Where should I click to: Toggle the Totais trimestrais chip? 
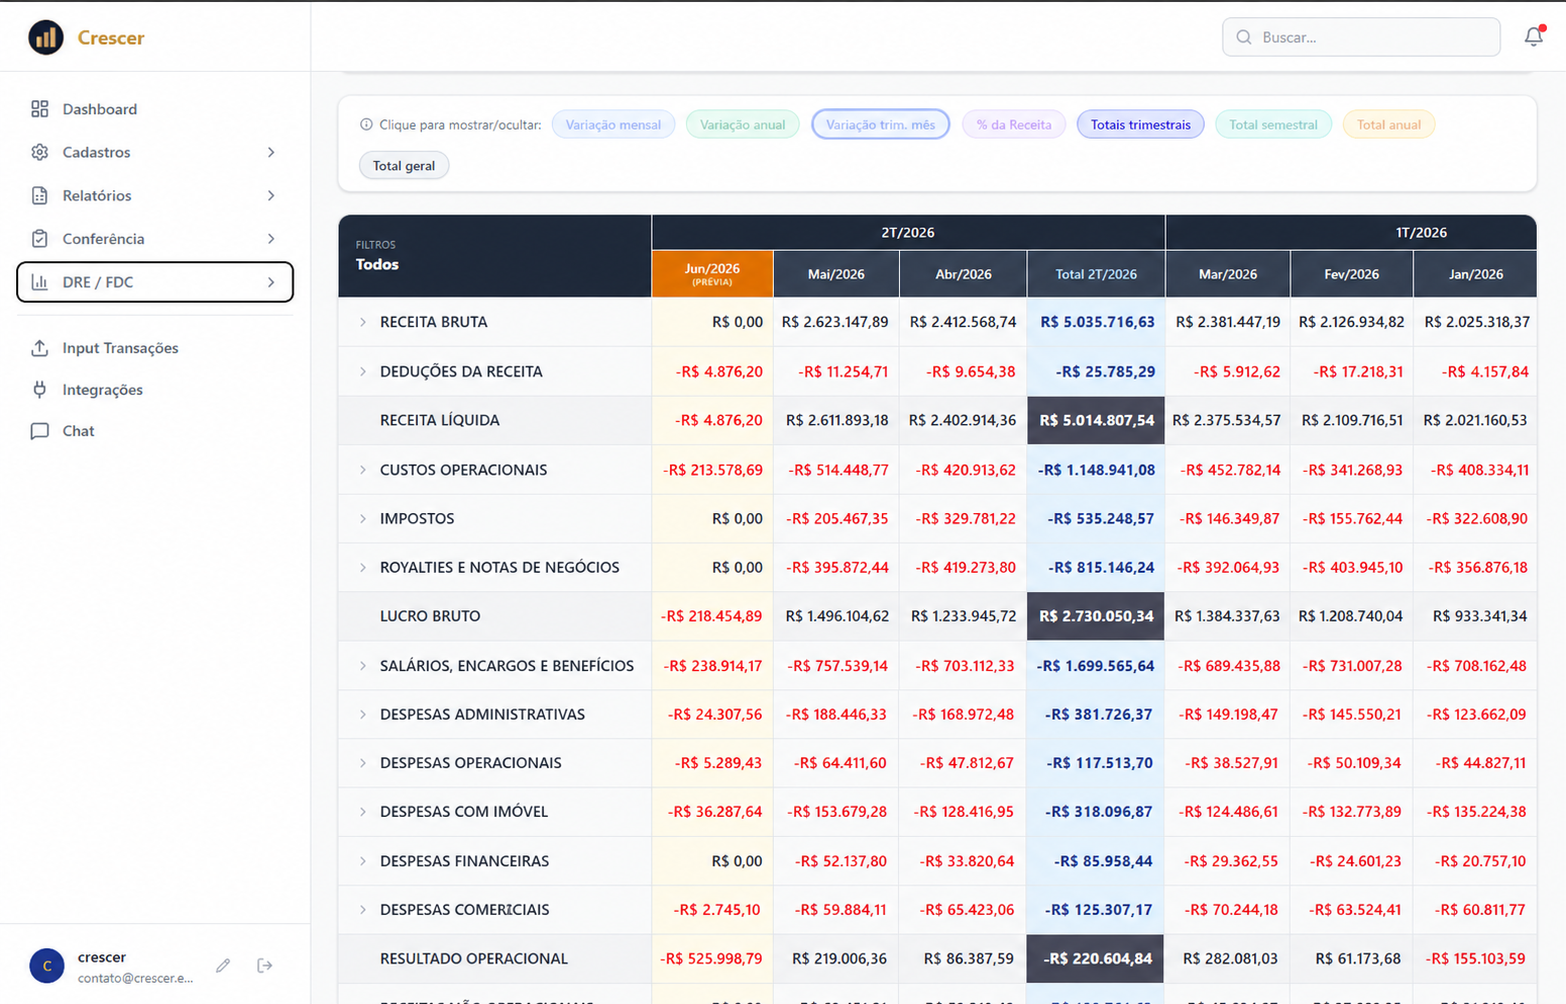coord(1140,125)
